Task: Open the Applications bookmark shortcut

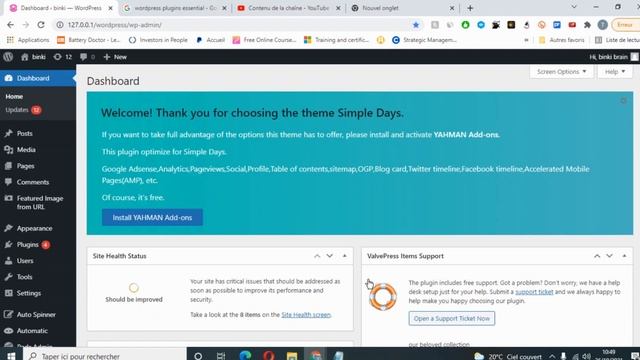Action: 28,40
